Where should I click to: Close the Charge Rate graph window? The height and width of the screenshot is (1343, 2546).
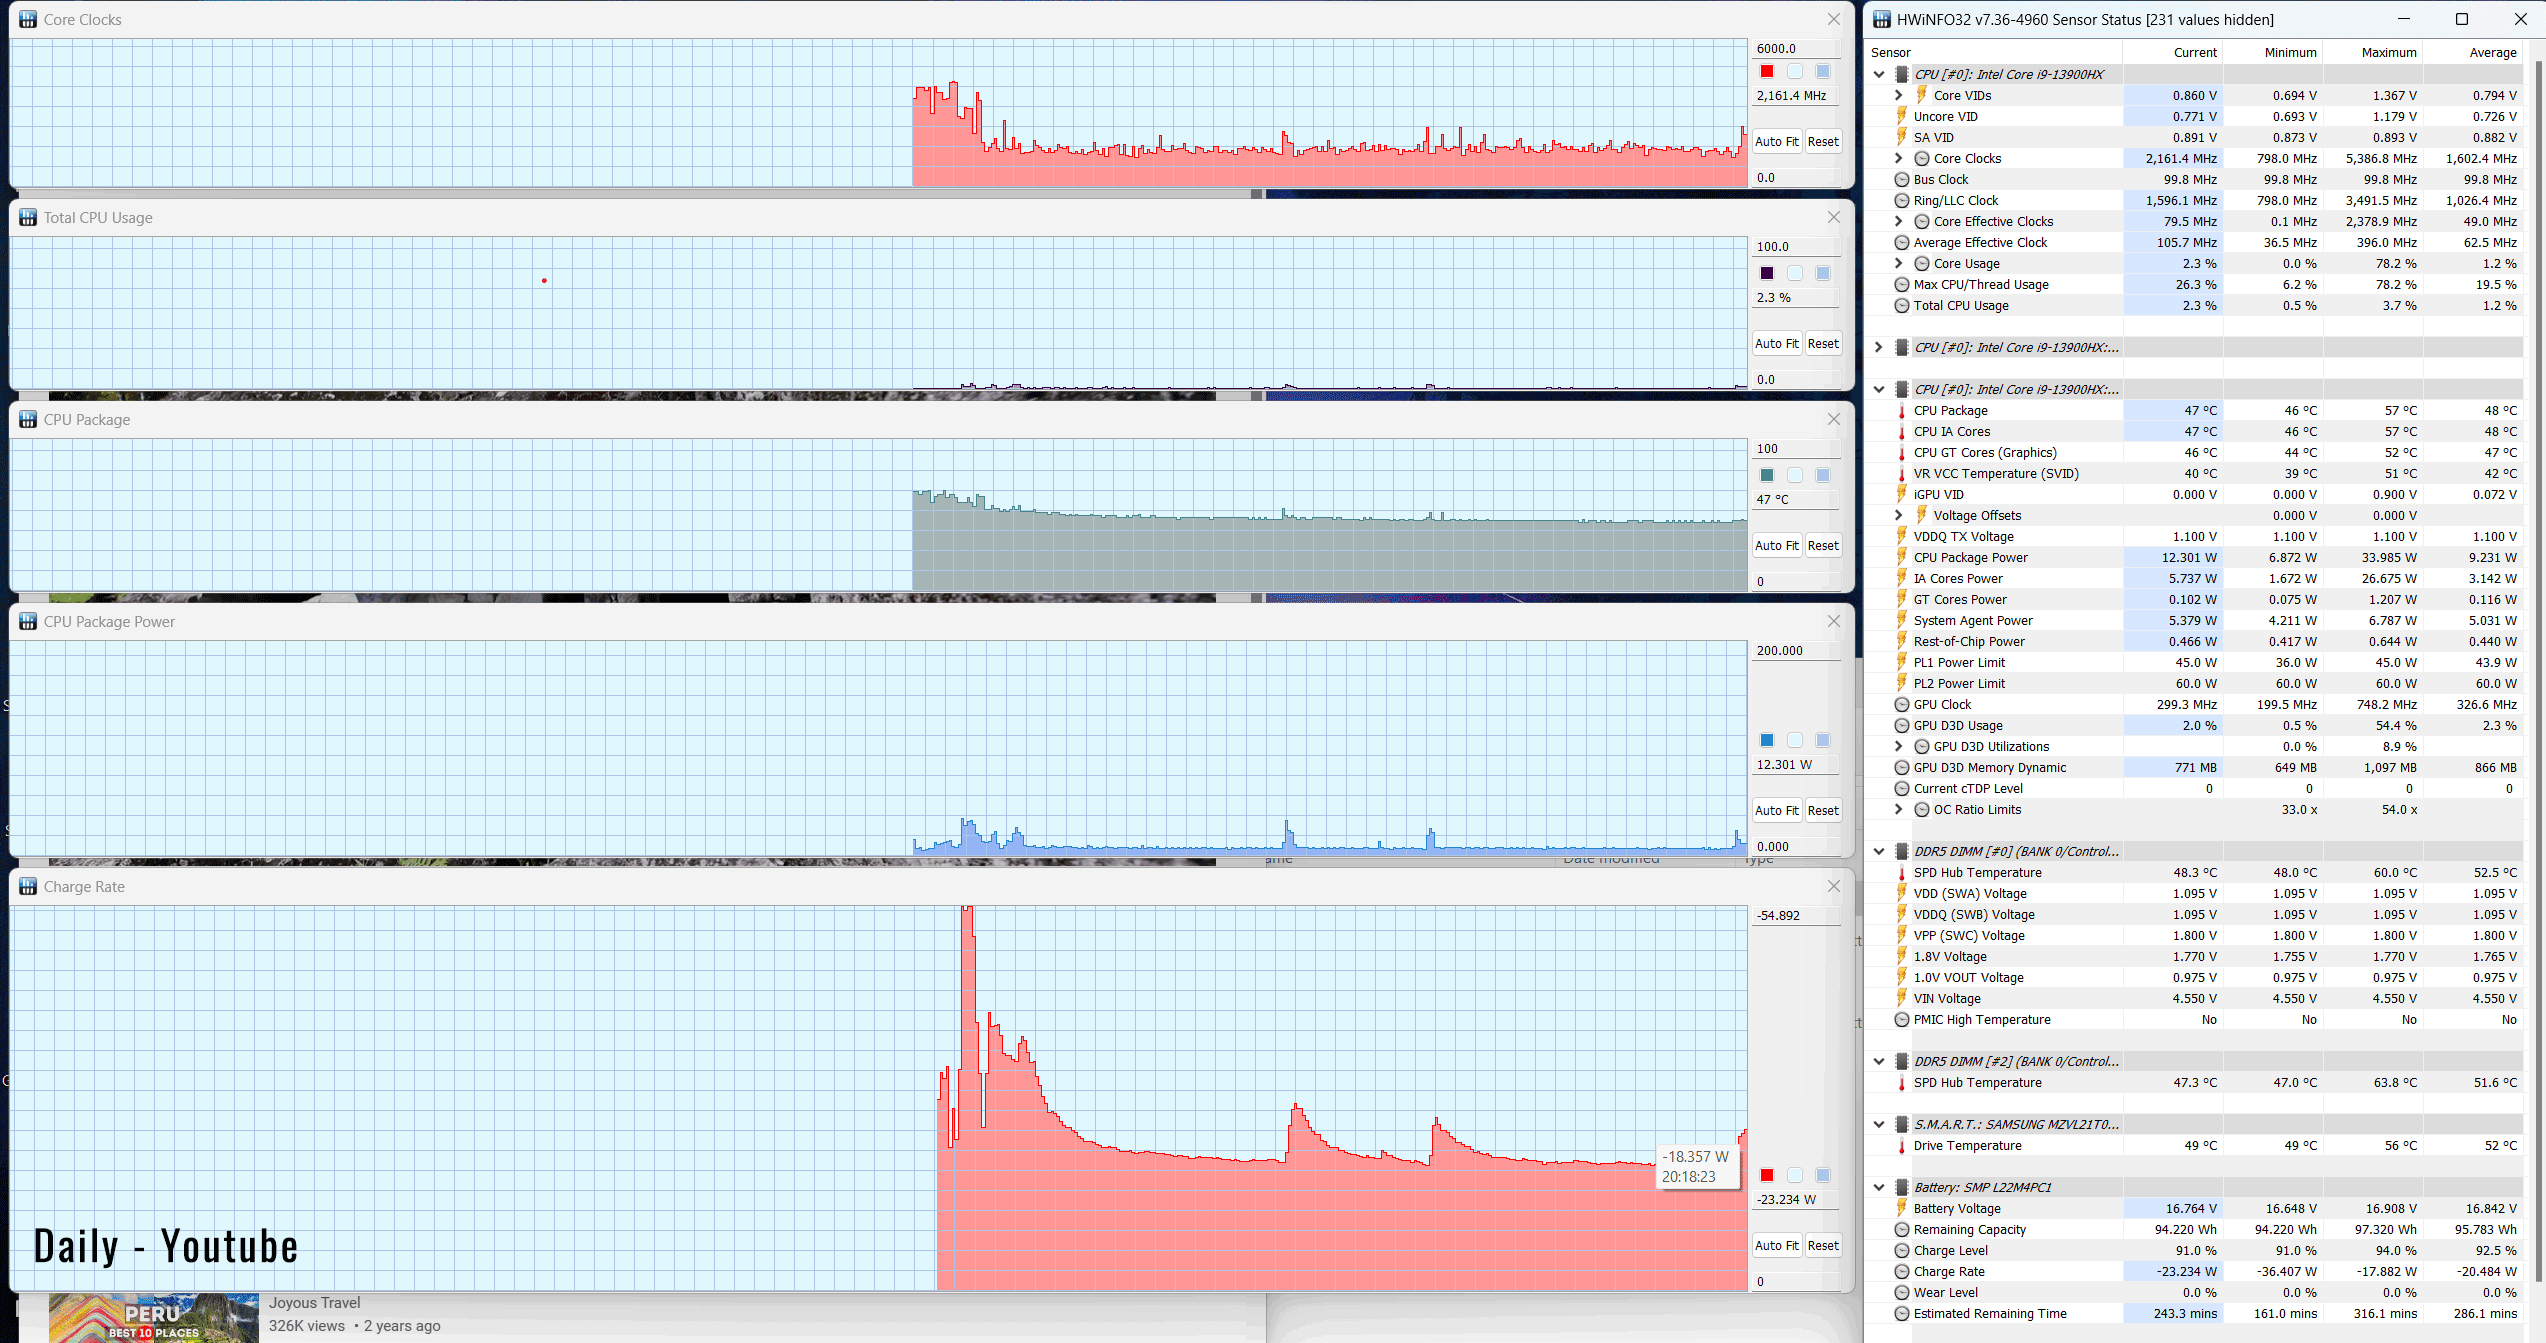pyautogui.click(x=1833, y=886)
